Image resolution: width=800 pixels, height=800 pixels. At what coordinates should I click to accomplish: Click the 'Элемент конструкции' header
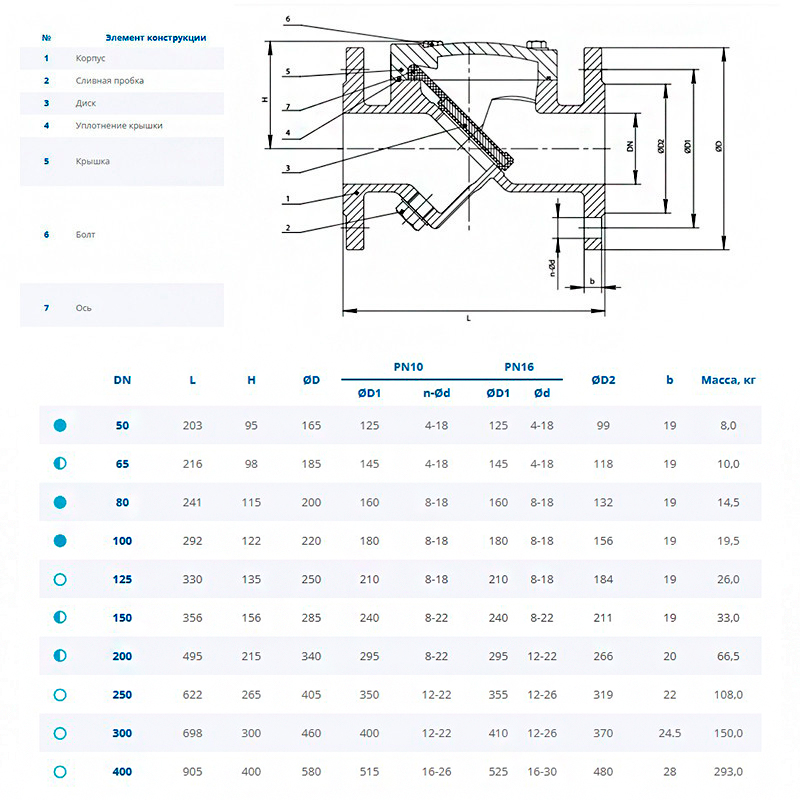(156, 37)
